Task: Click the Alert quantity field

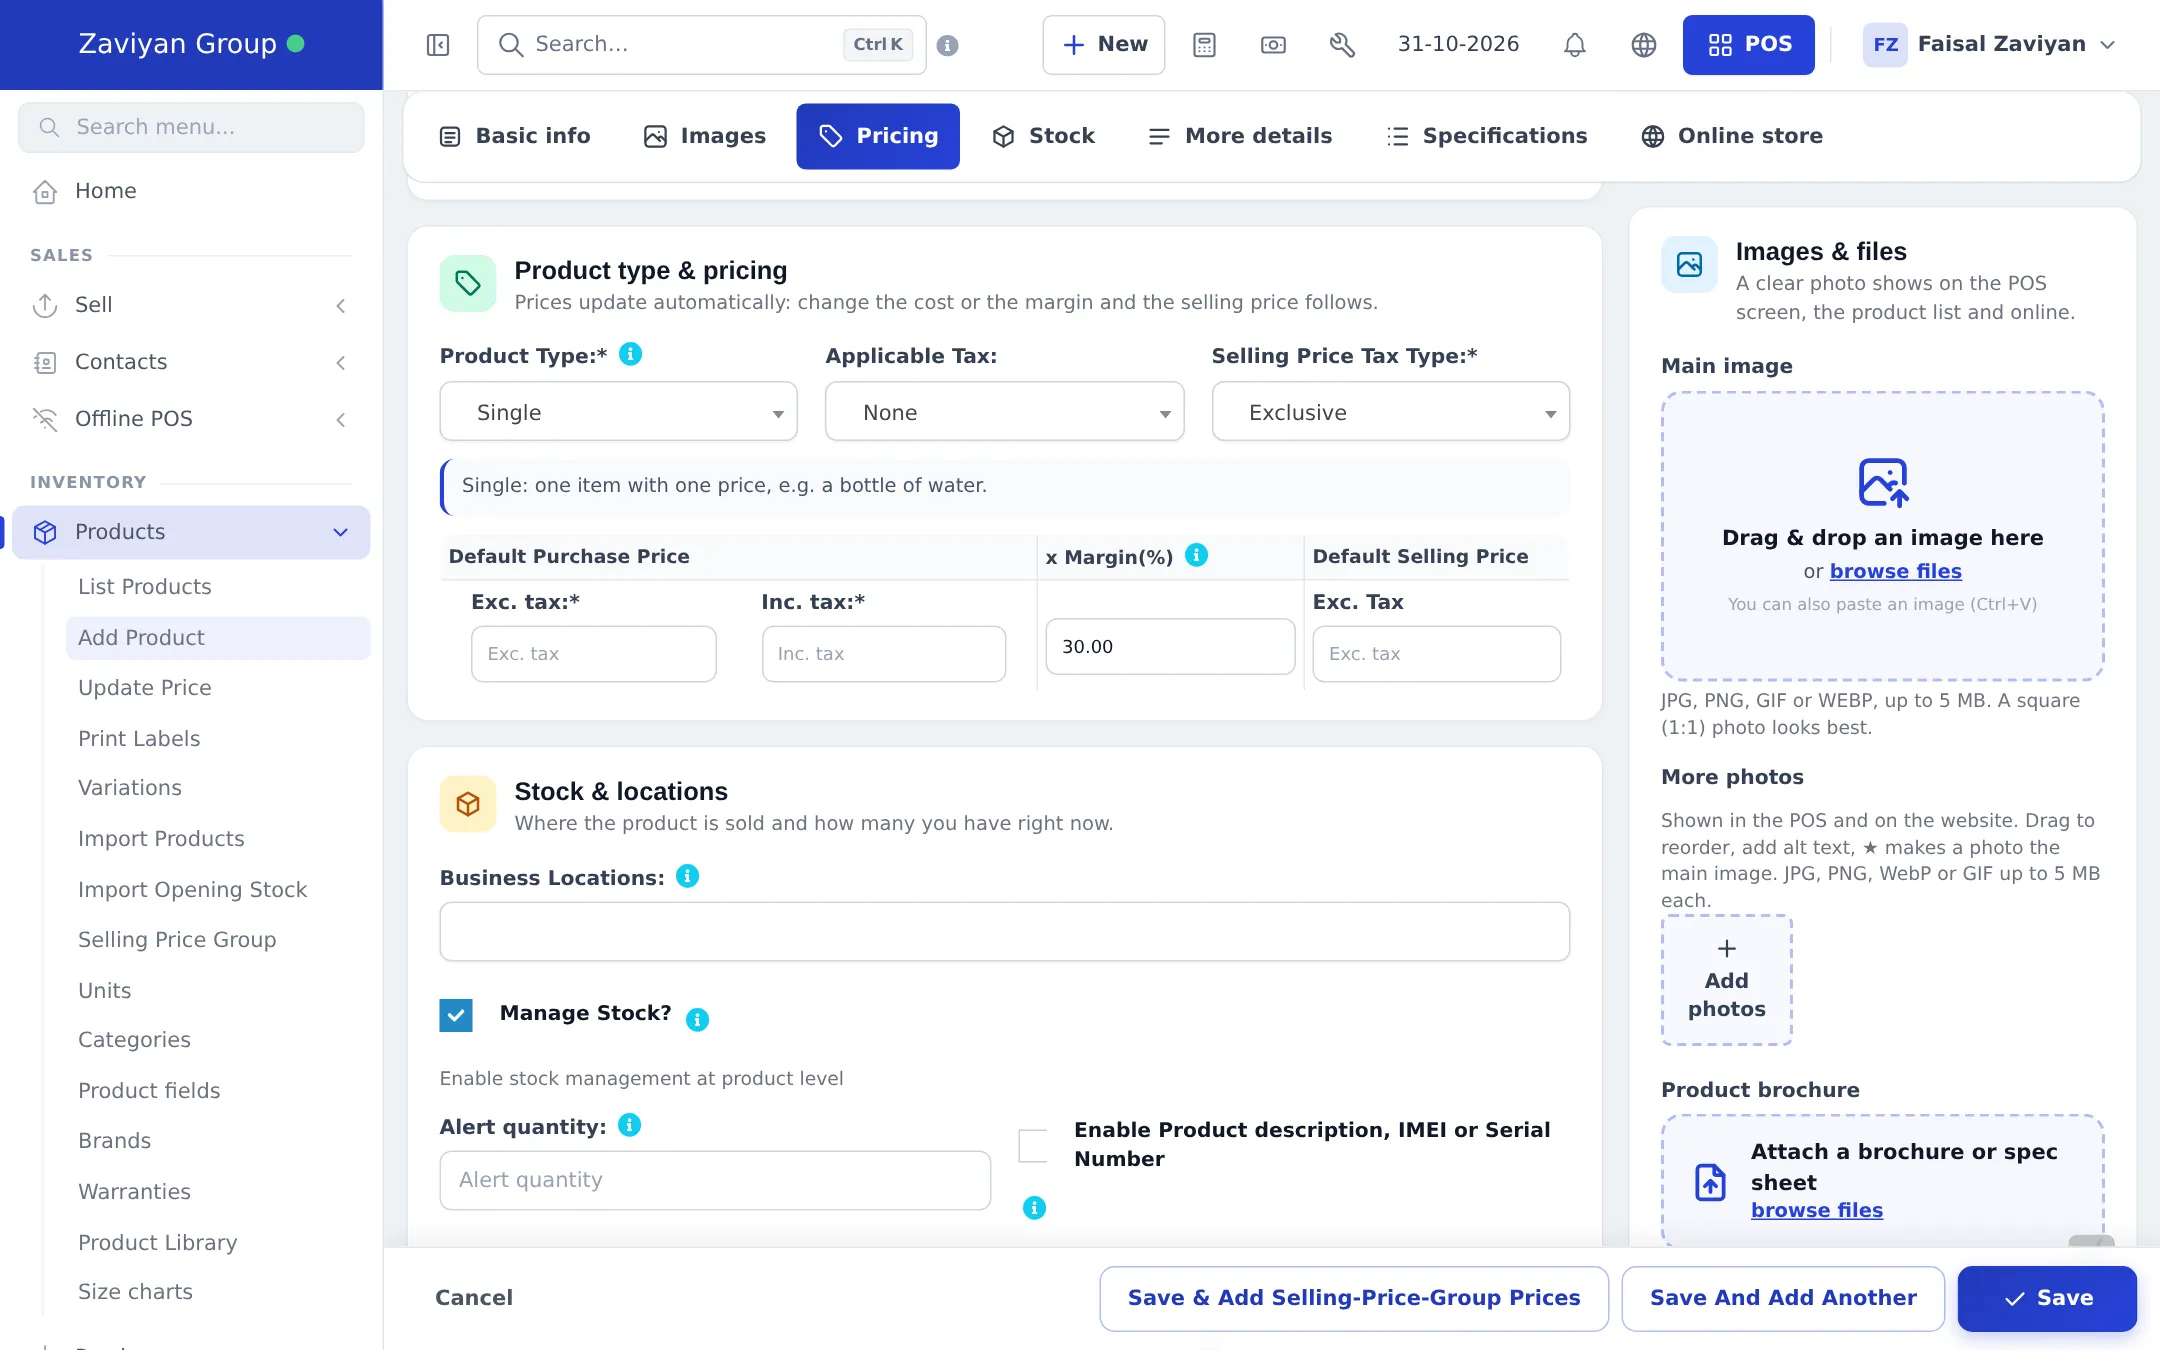Action: click(715, 1180)
